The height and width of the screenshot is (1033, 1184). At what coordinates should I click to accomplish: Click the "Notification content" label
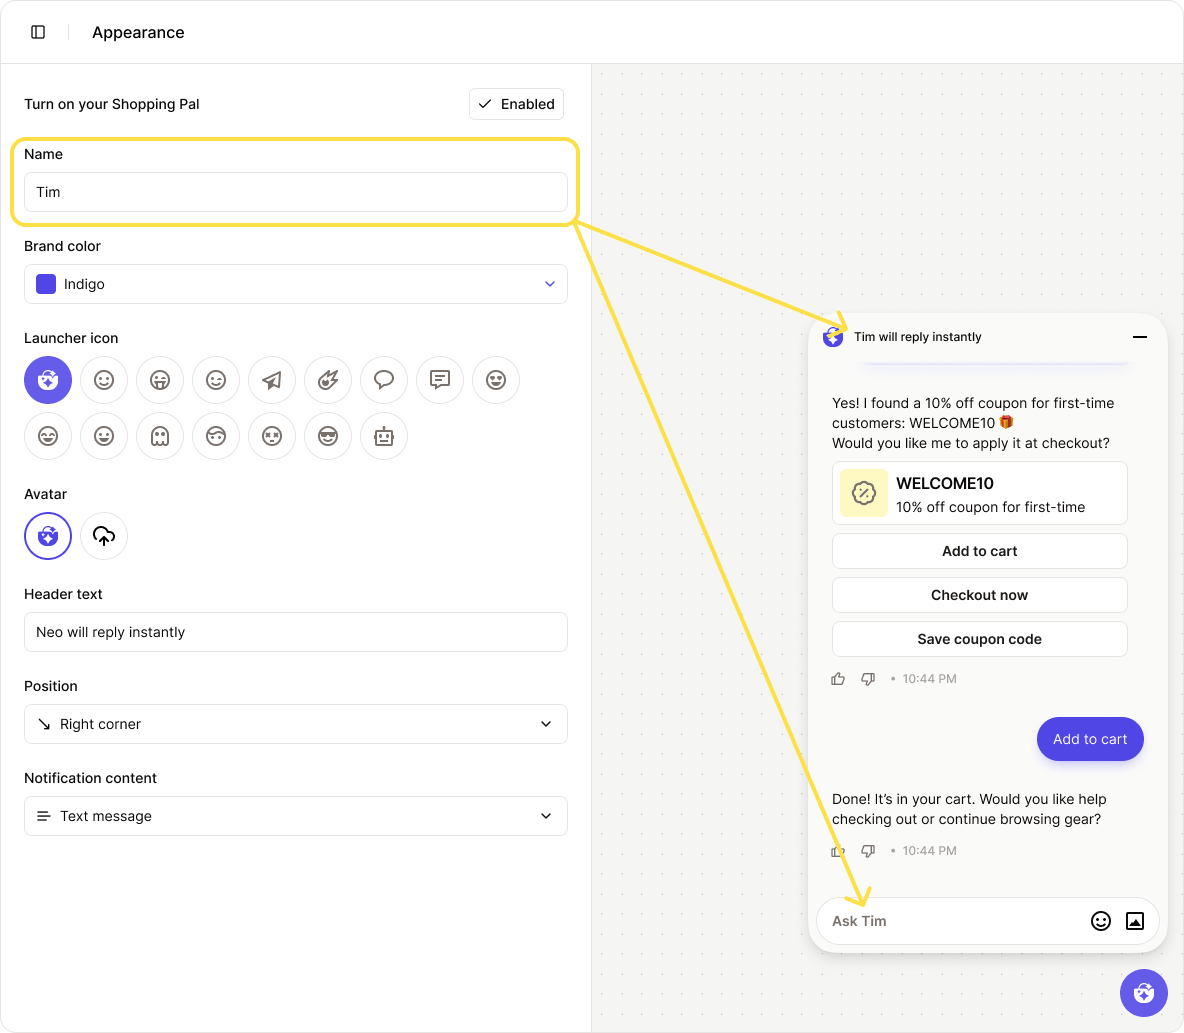(x=91, y=778)
